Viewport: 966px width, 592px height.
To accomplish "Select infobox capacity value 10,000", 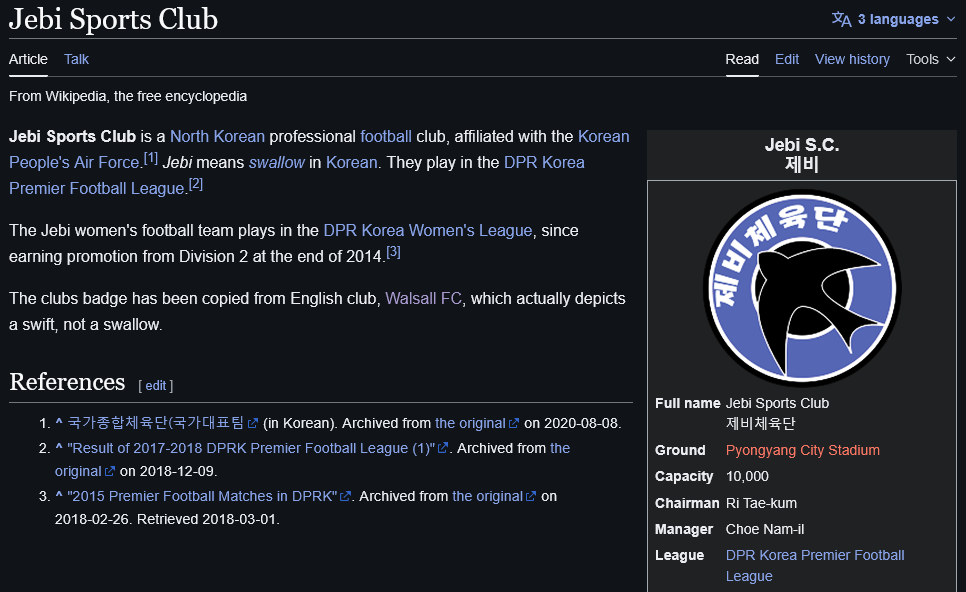I will pos(747,476).
